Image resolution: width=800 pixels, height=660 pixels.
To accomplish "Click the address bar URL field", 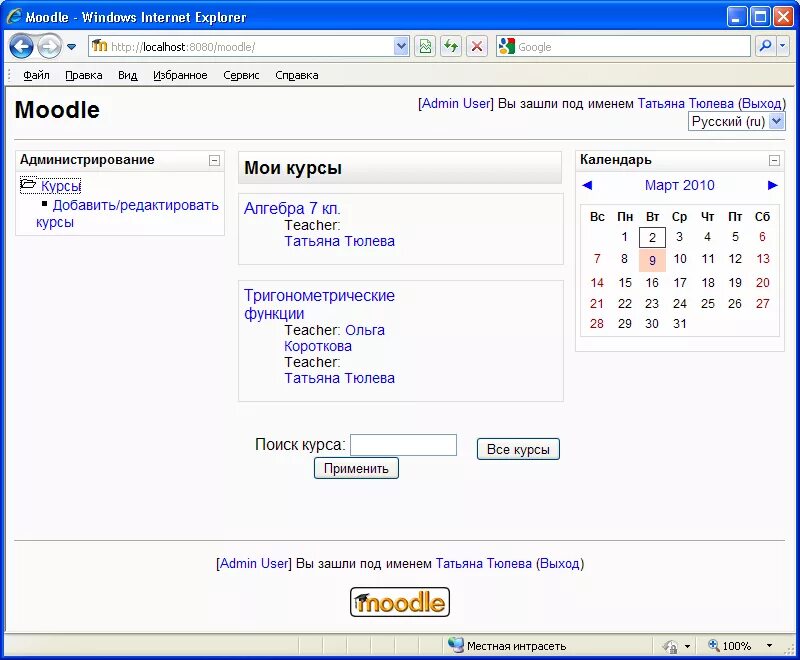I will pyautogui.click(x=250, y=47).
